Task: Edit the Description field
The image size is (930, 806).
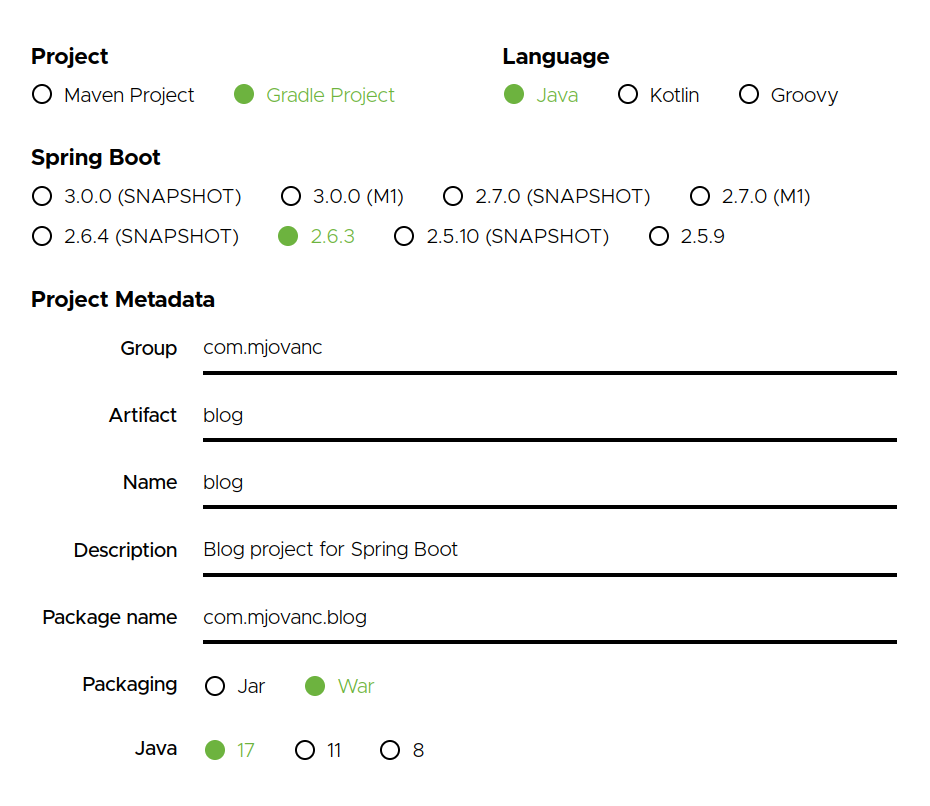Action: click(548, 550)
